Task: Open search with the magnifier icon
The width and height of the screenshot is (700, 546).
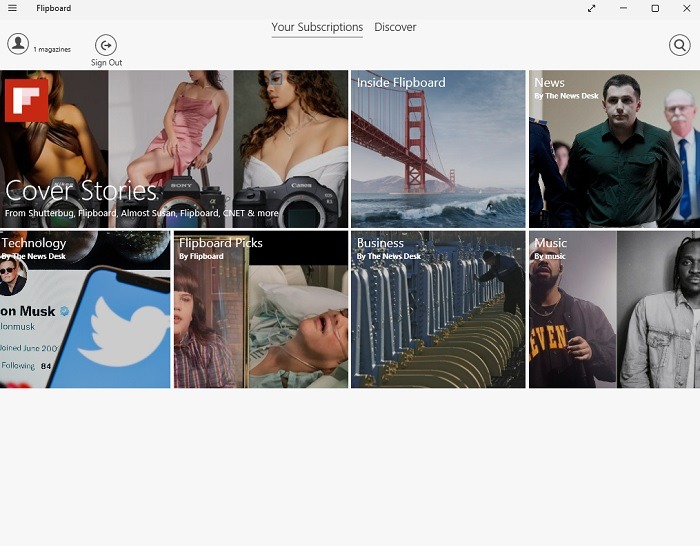Action: 679,45
